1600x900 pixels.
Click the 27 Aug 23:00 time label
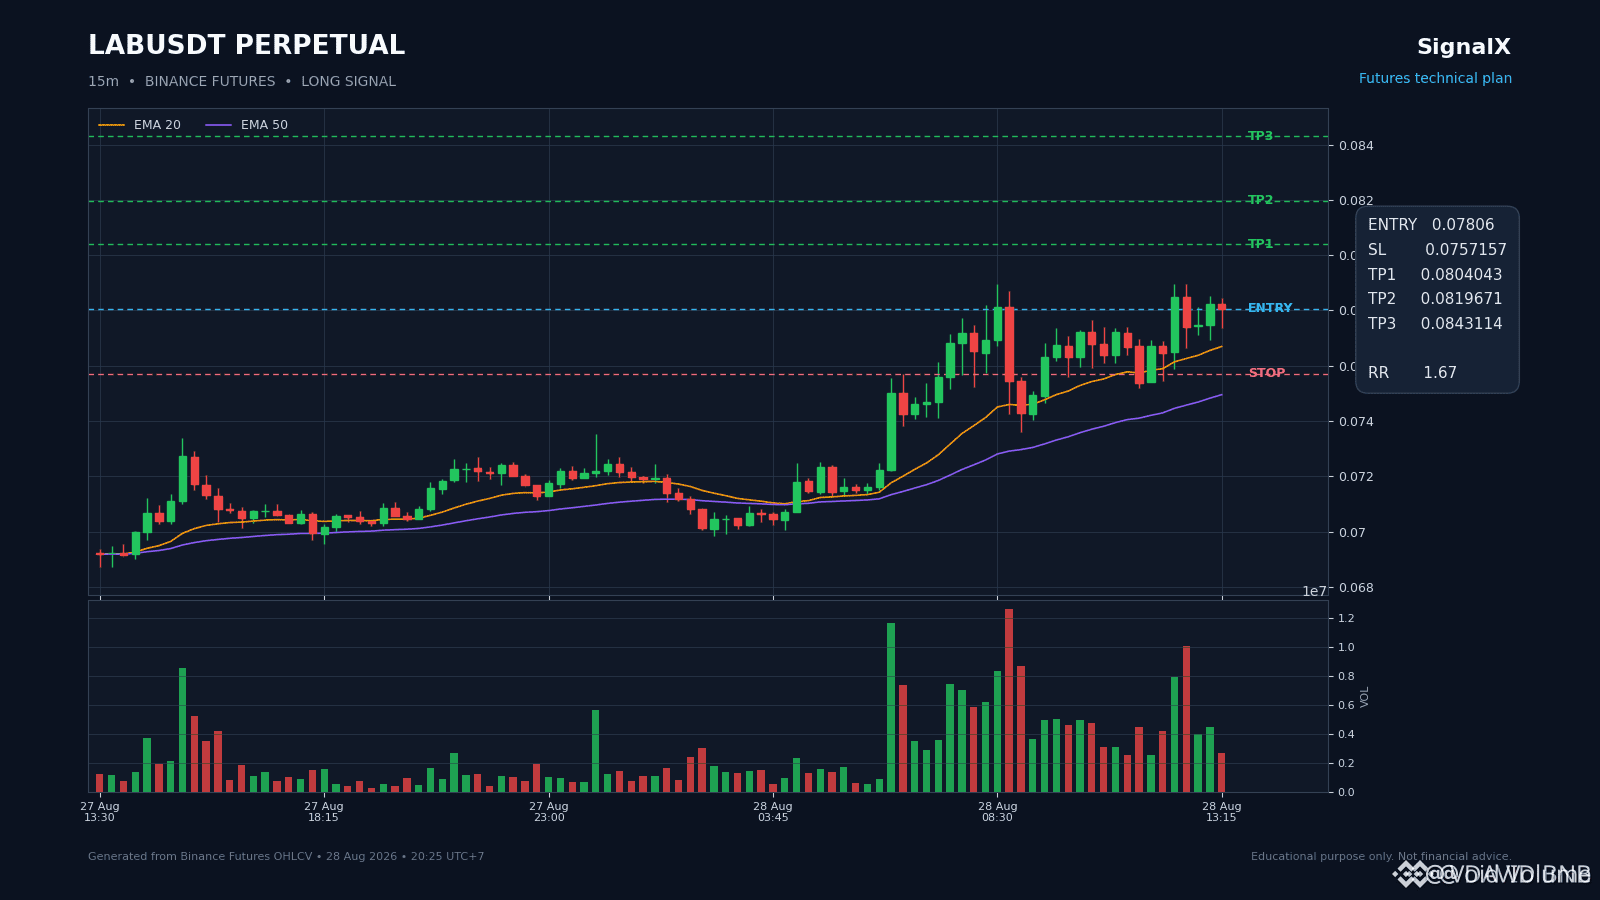(x=549, y=812)
